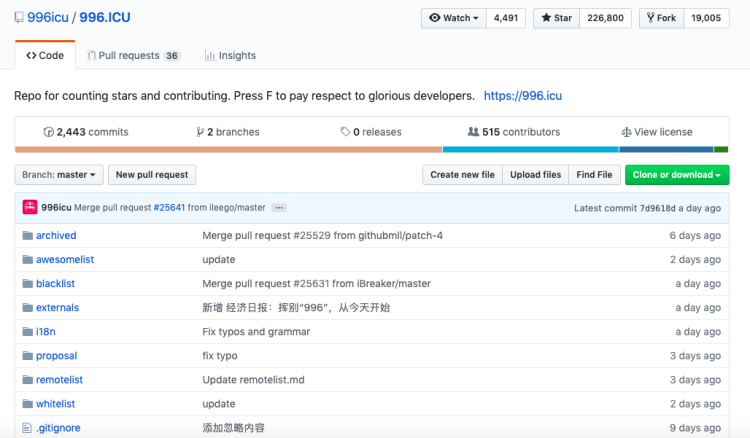
Task: Click Create new file button
Action: pos(463,175)
